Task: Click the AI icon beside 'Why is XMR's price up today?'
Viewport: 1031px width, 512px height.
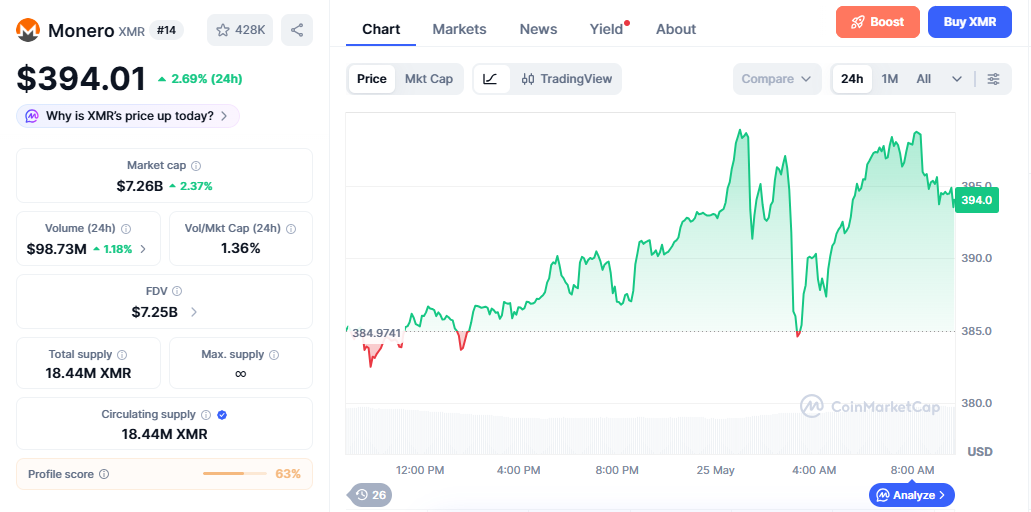Action: pos(32,116)
